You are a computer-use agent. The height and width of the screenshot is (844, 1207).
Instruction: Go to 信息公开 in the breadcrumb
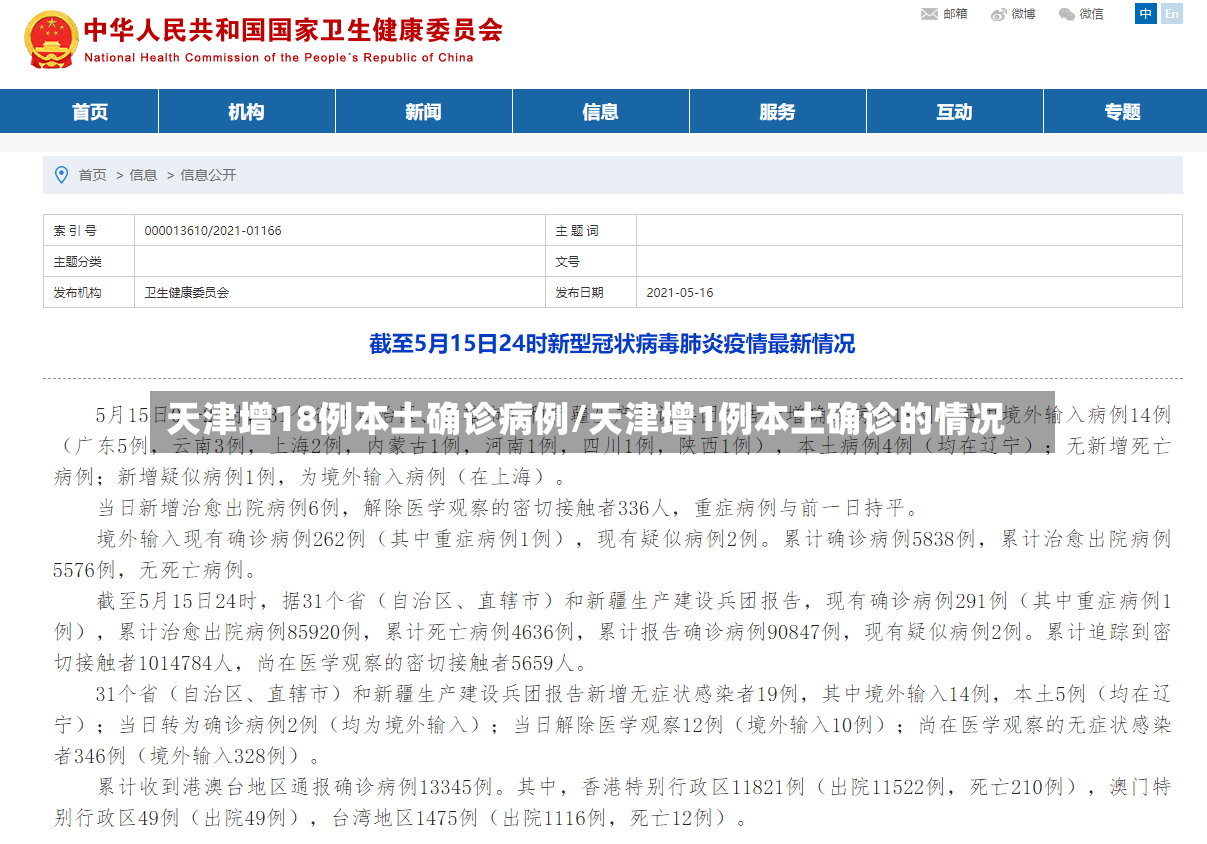208,175
